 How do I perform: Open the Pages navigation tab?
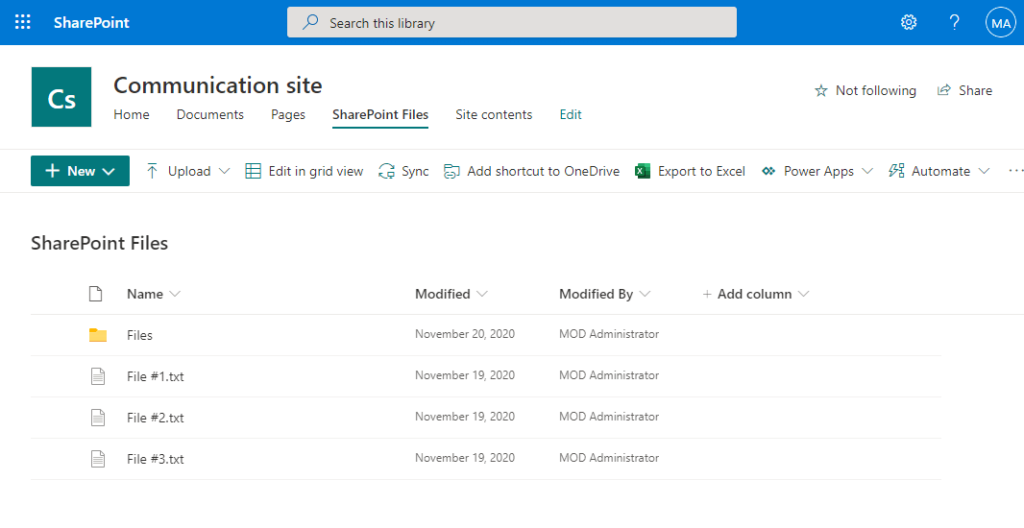pos(288,114)
